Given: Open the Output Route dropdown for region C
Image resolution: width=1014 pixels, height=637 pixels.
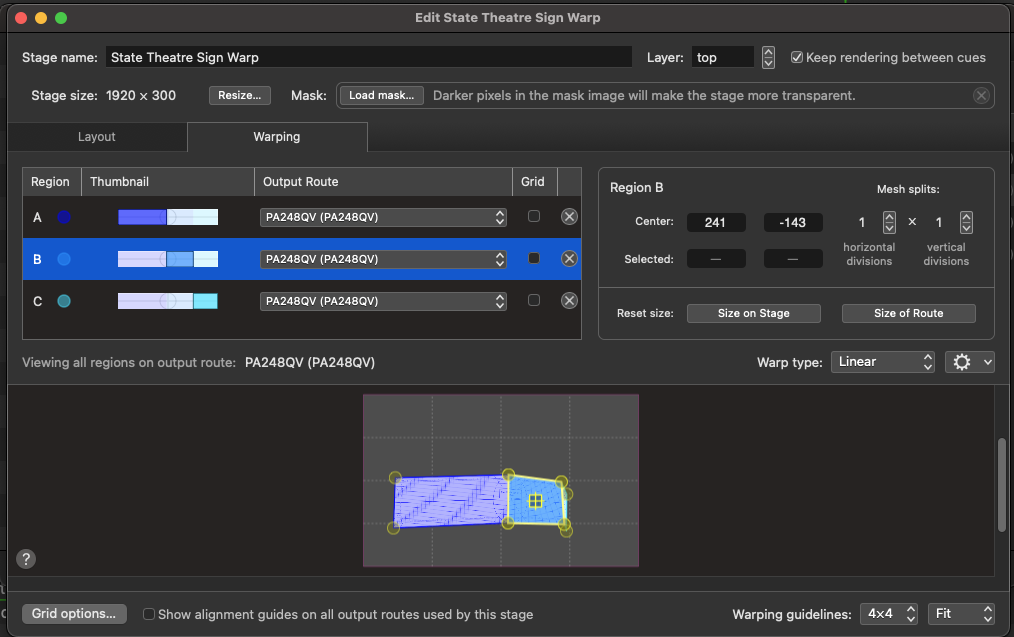Looking at the screenshot, I should (384, 301).
